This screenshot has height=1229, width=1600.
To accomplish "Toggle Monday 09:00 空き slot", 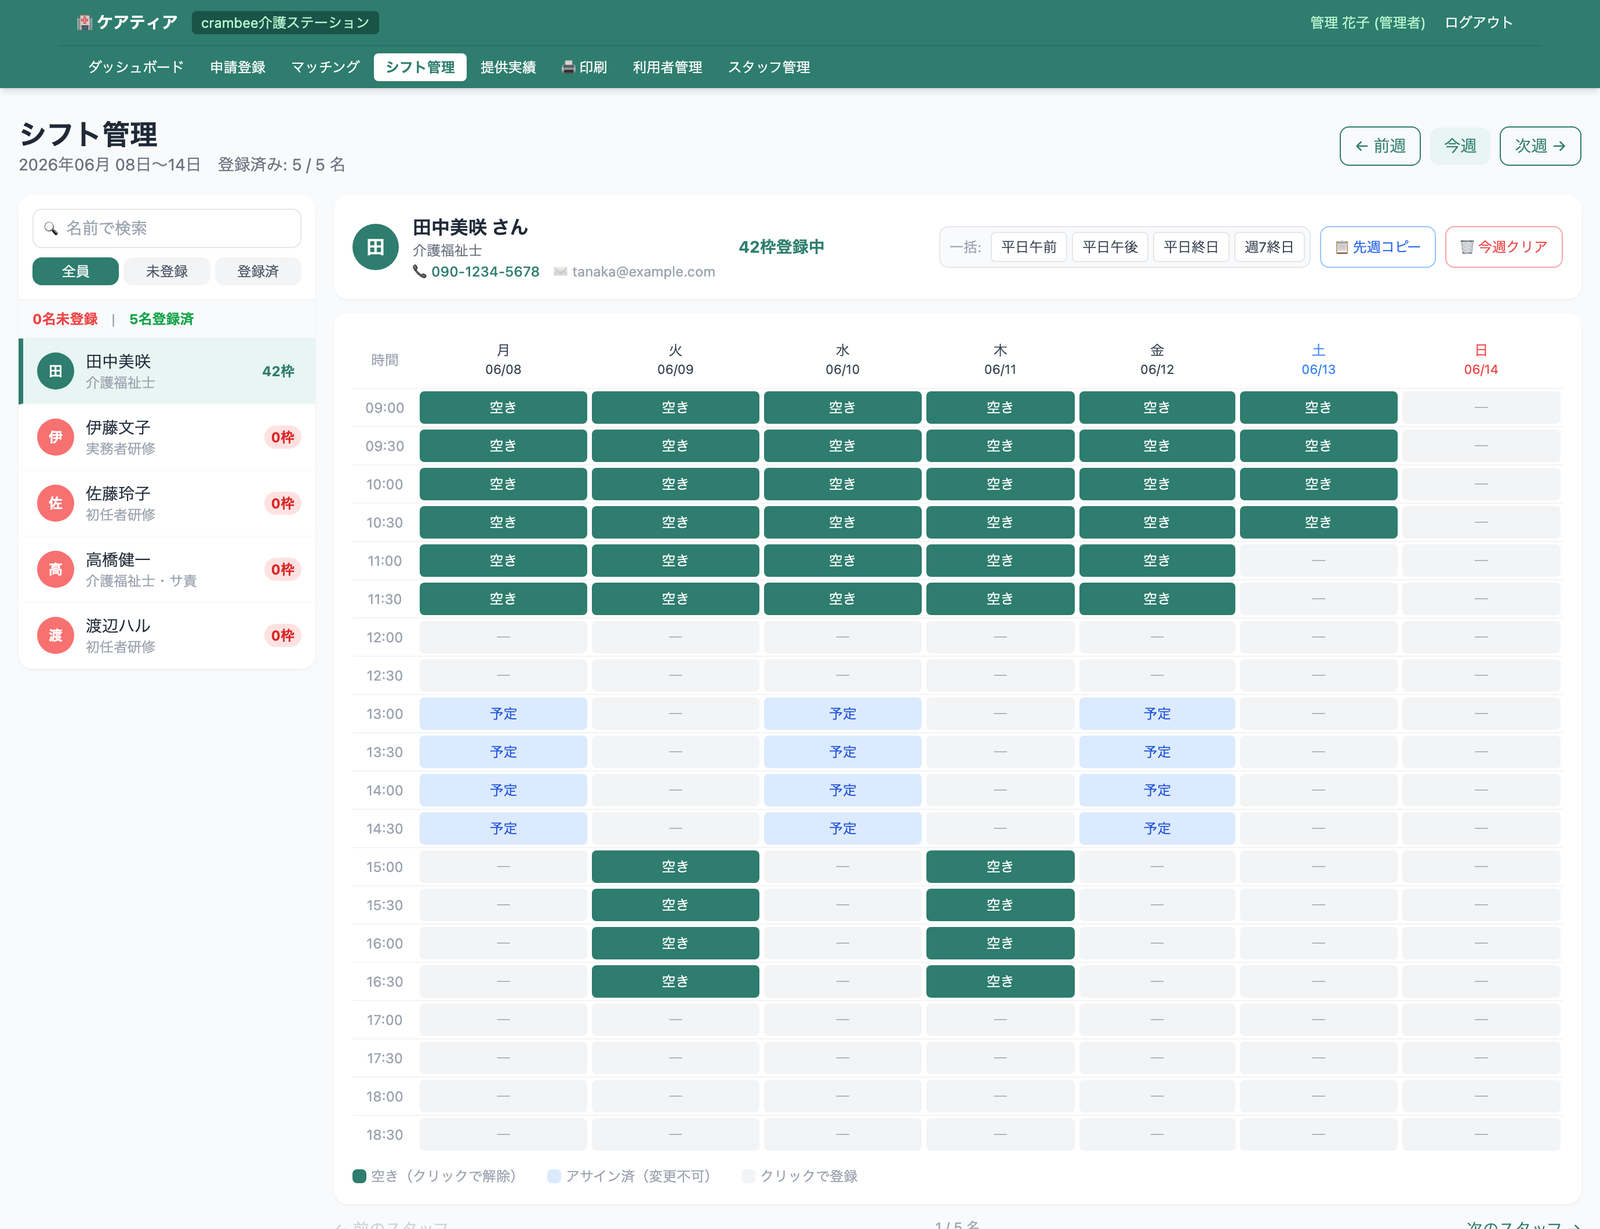I will click(503, 408).
